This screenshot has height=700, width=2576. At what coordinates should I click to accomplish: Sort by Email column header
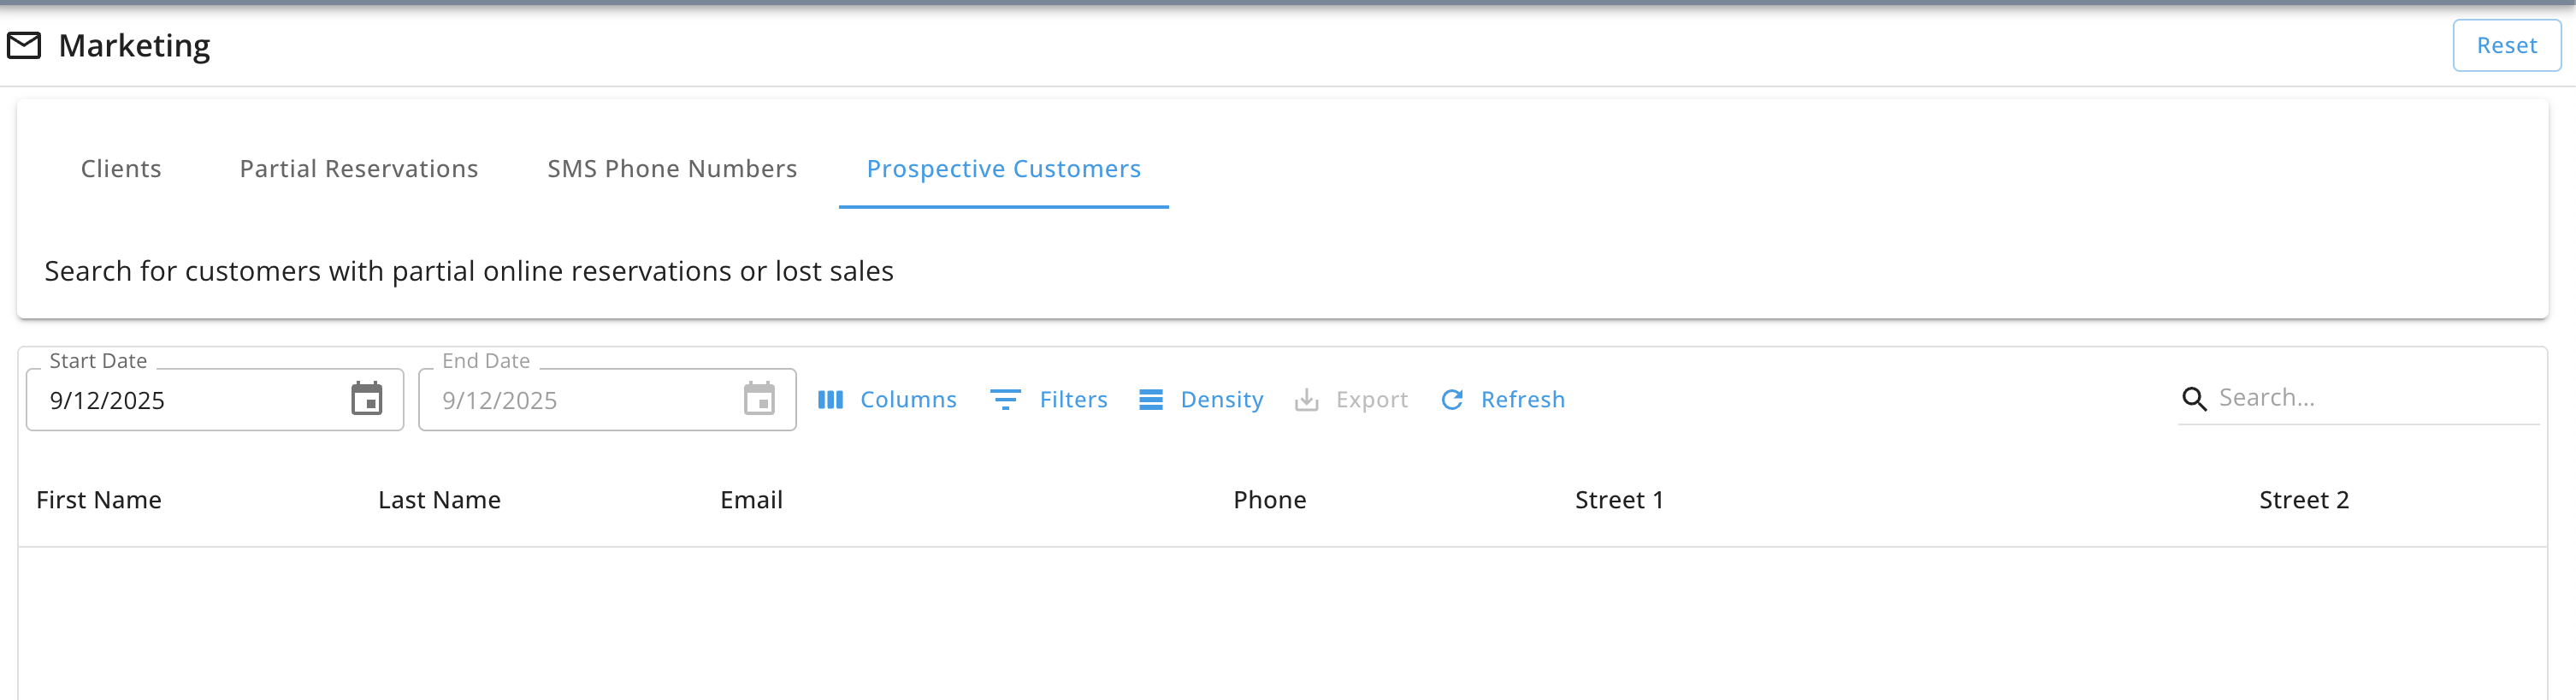point(751,500)
